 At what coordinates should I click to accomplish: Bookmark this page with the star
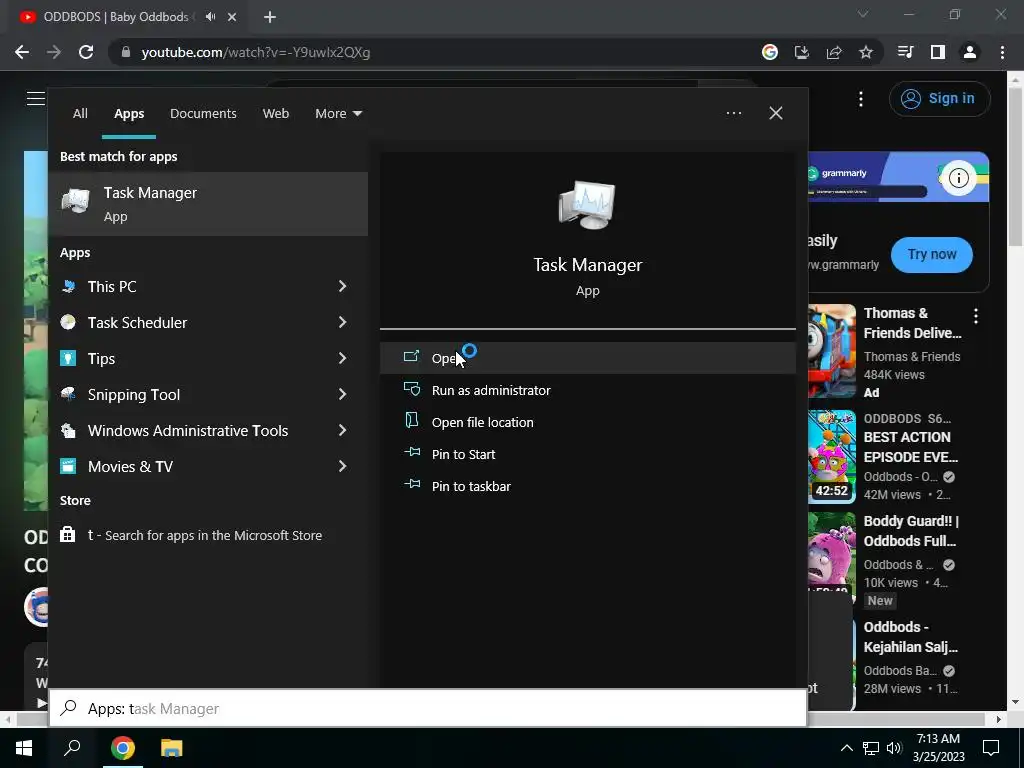[866, 52]
